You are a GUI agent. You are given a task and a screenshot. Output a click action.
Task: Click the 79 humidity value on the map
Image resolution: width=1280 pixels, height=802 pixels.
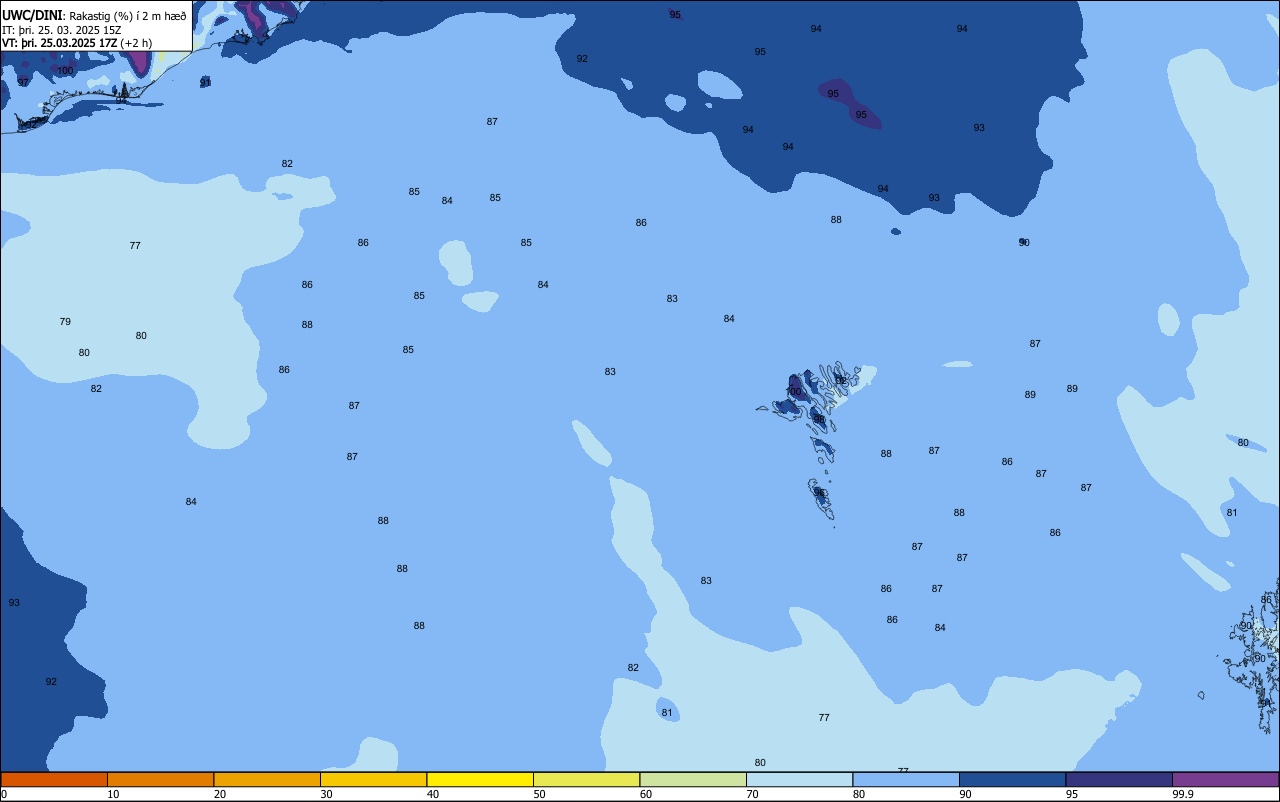click(x=65, y=322)
